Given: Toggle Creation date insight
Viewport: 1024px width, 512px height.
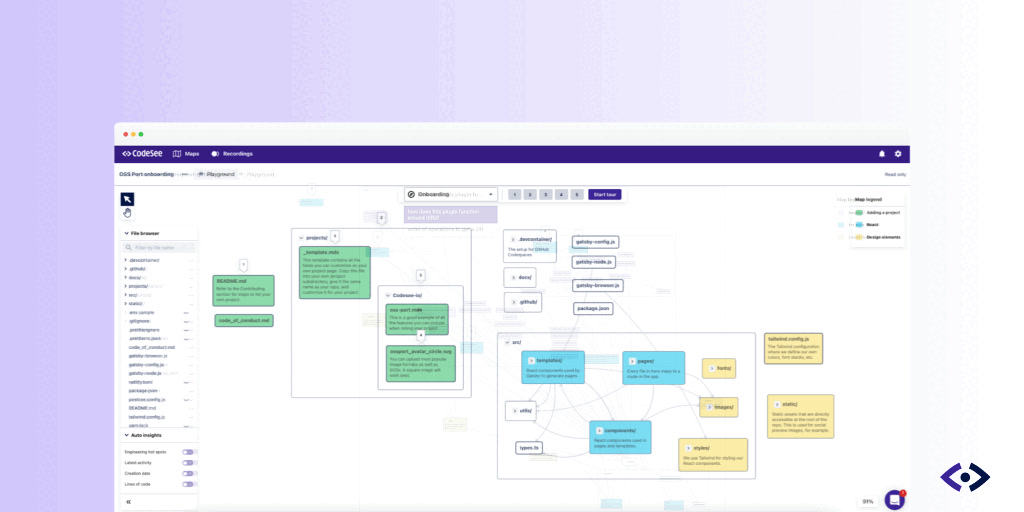Looking at the screenshot, I should tap(189, 473).
